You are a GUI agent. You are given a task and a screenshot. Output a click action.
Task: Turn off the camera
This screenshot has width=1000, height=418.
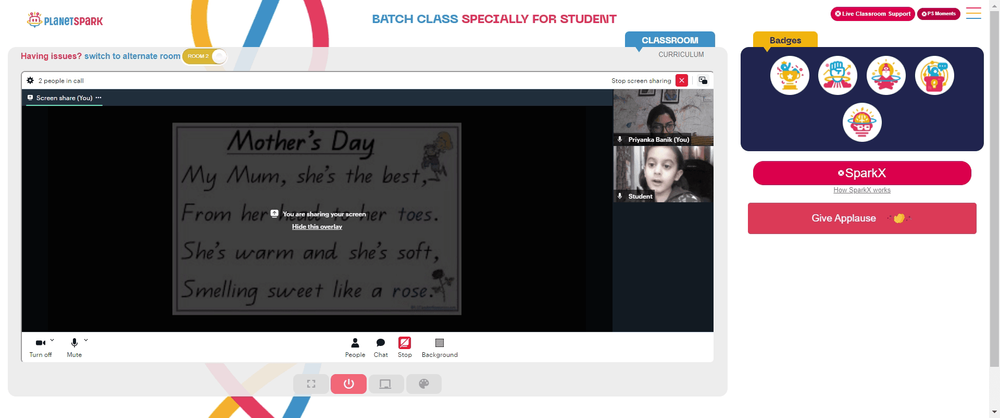(x=40, y=348)
